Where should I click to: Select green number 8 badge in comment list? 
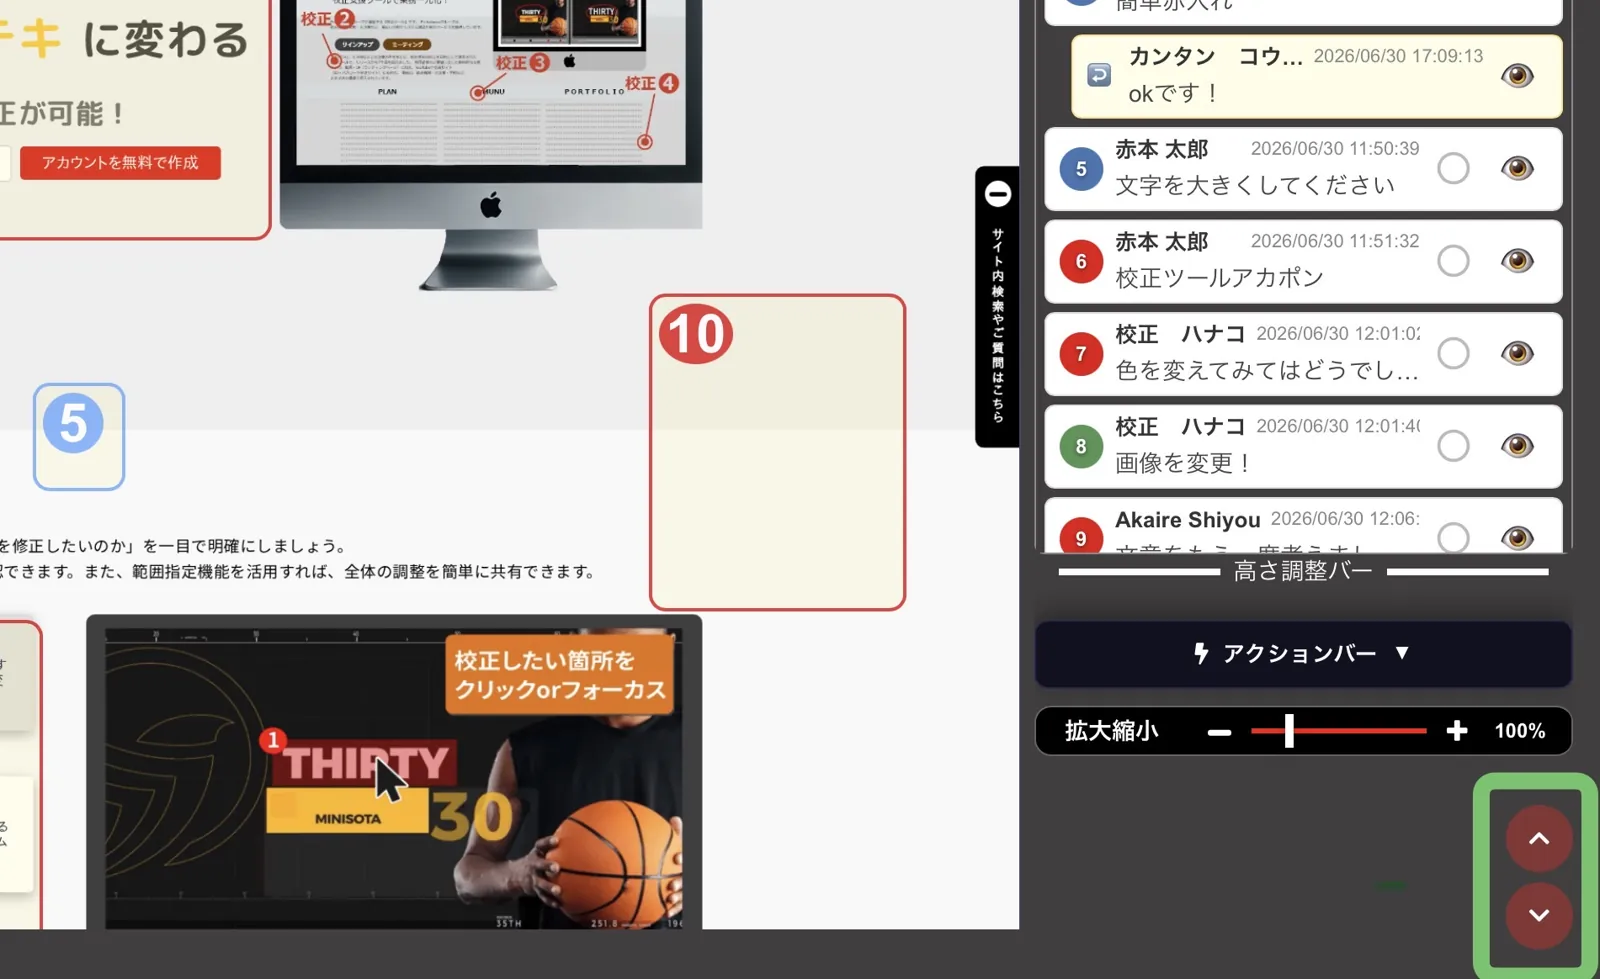pos(1081,447)
